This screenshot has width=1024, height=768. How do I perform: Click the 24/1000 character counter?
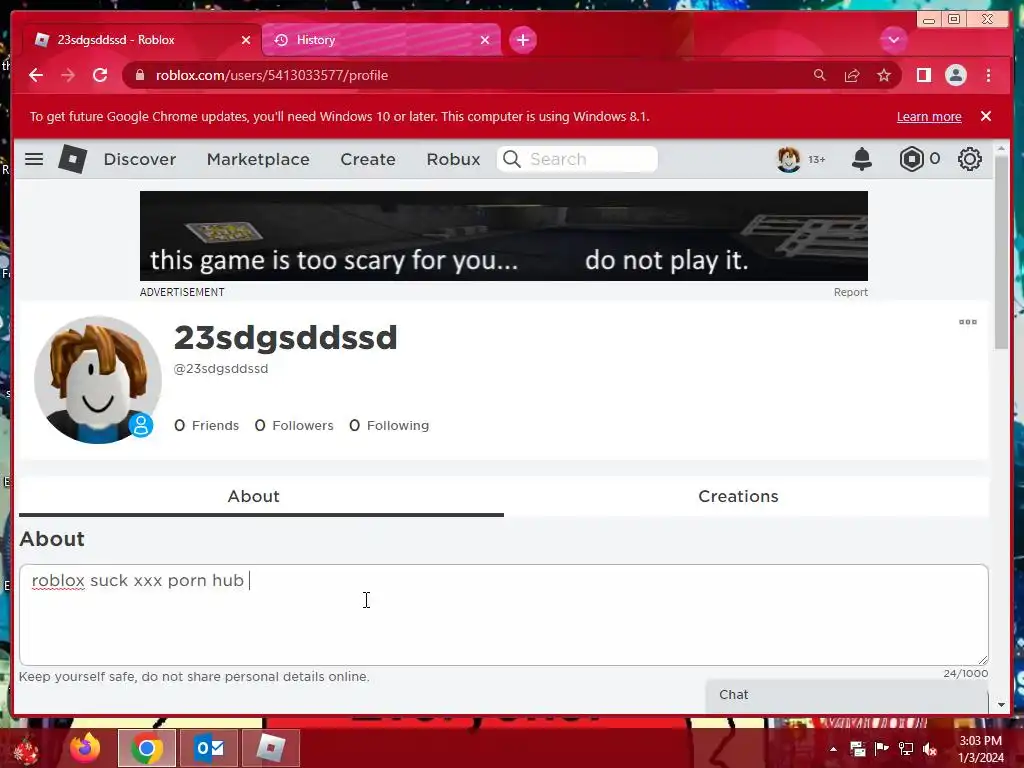tap(965, 673)
